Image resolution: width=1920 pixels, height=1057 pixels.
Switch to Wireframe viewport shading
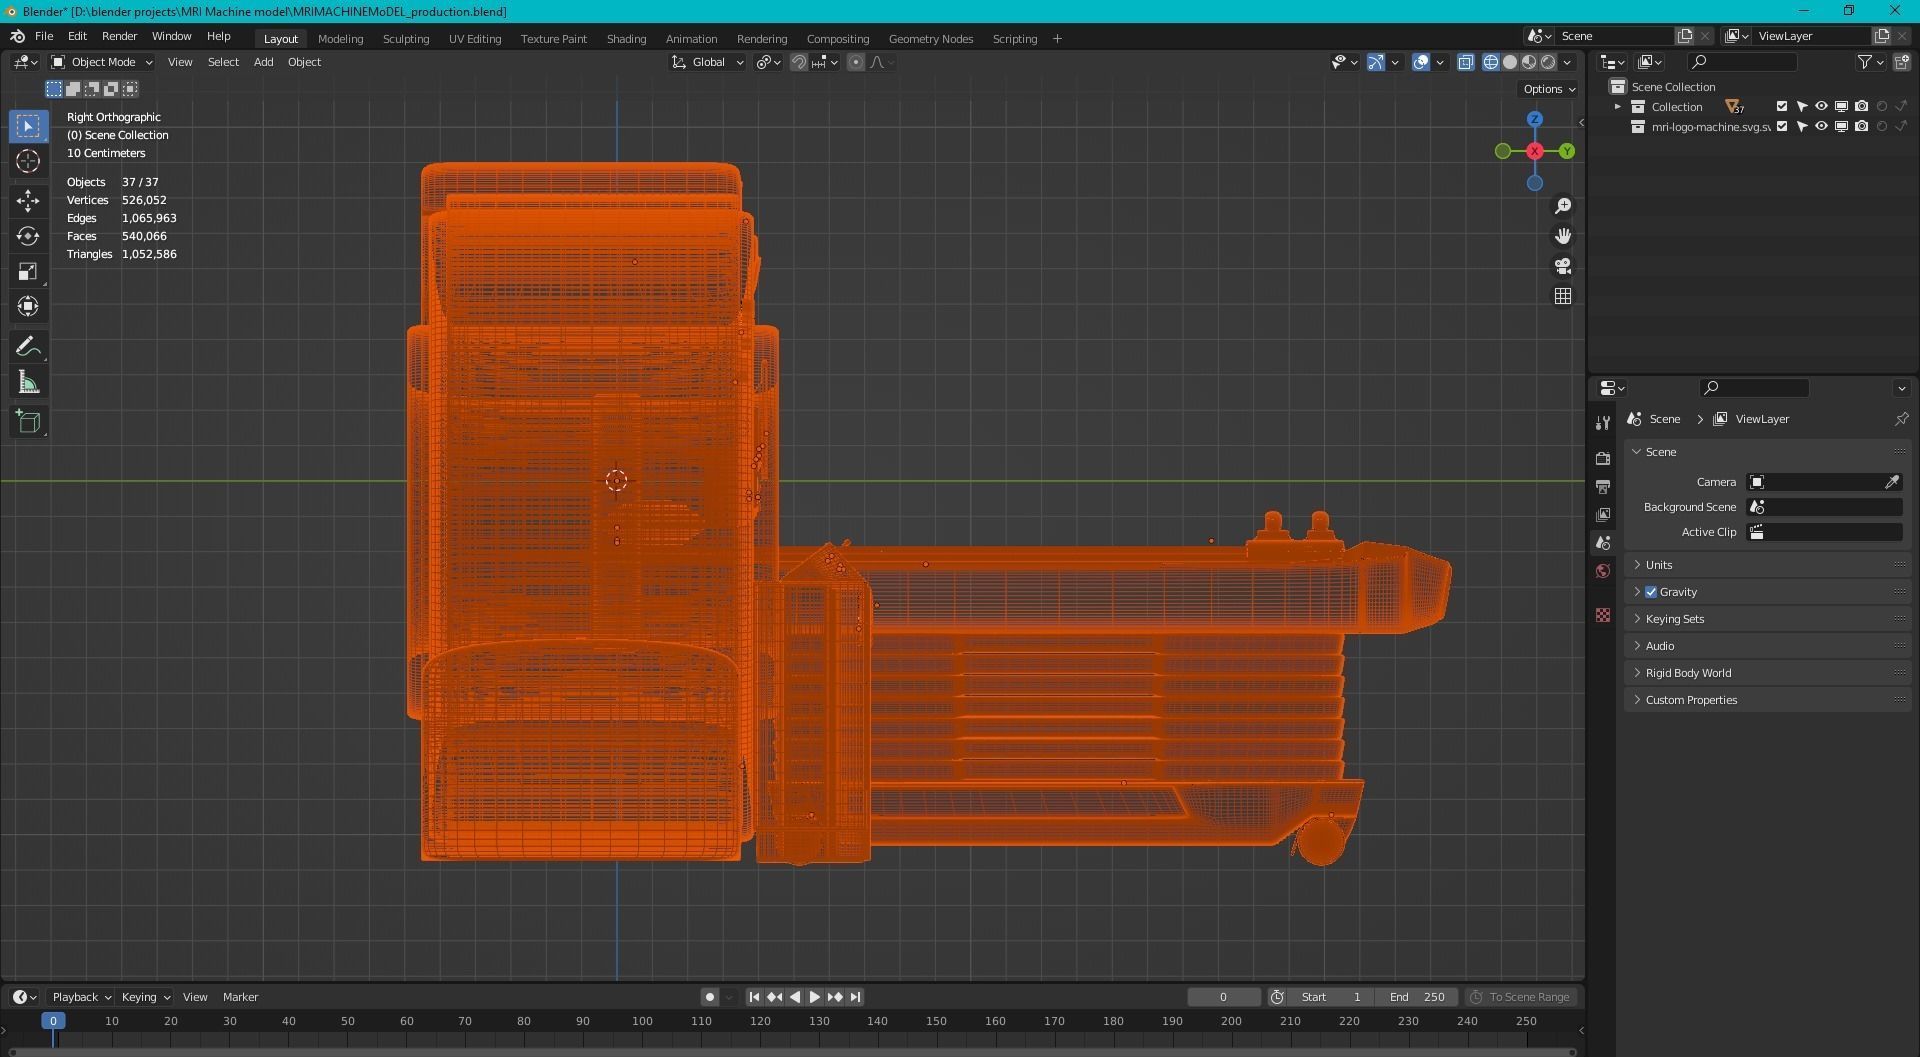[1491, 62]
